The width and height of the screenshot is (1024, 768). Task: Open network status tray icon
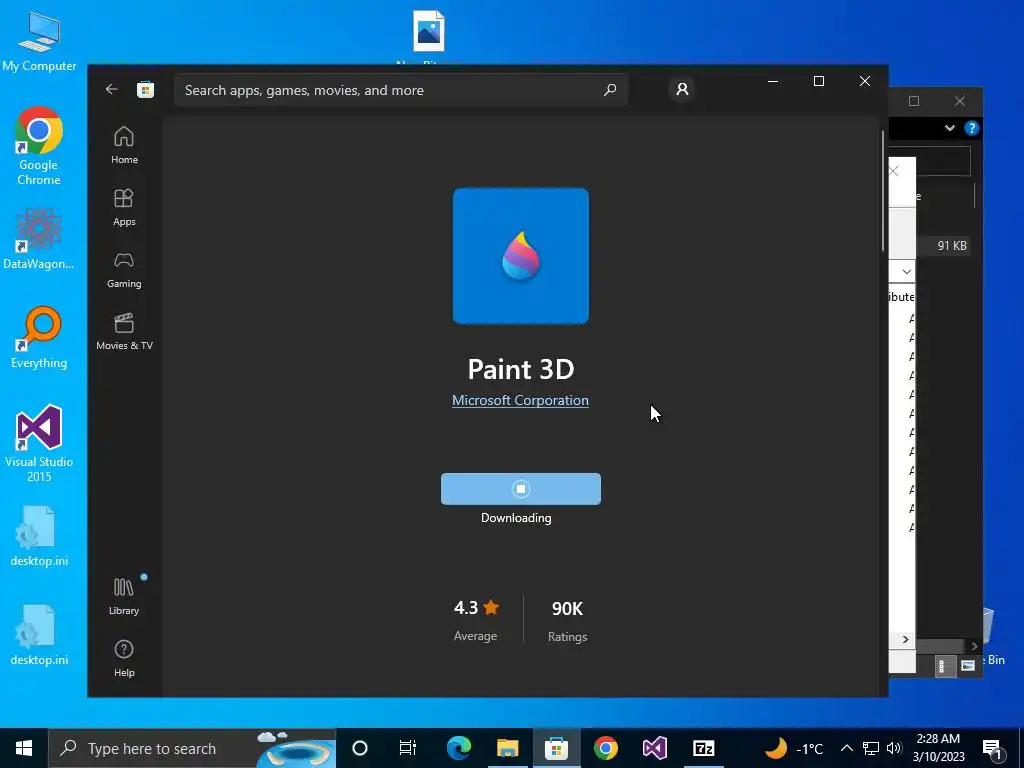[871, 748]
